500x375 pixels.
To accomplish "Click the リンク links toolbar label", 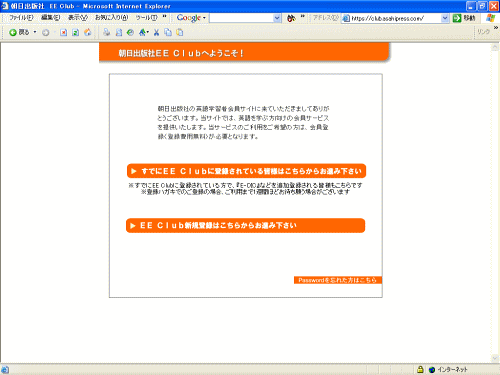I will (483, 32).
